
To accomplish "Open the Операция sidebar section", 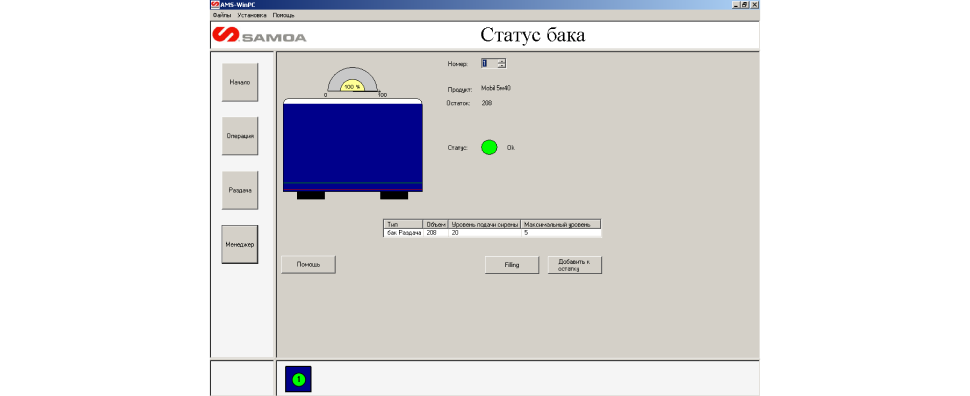I will tap(239, 136).
